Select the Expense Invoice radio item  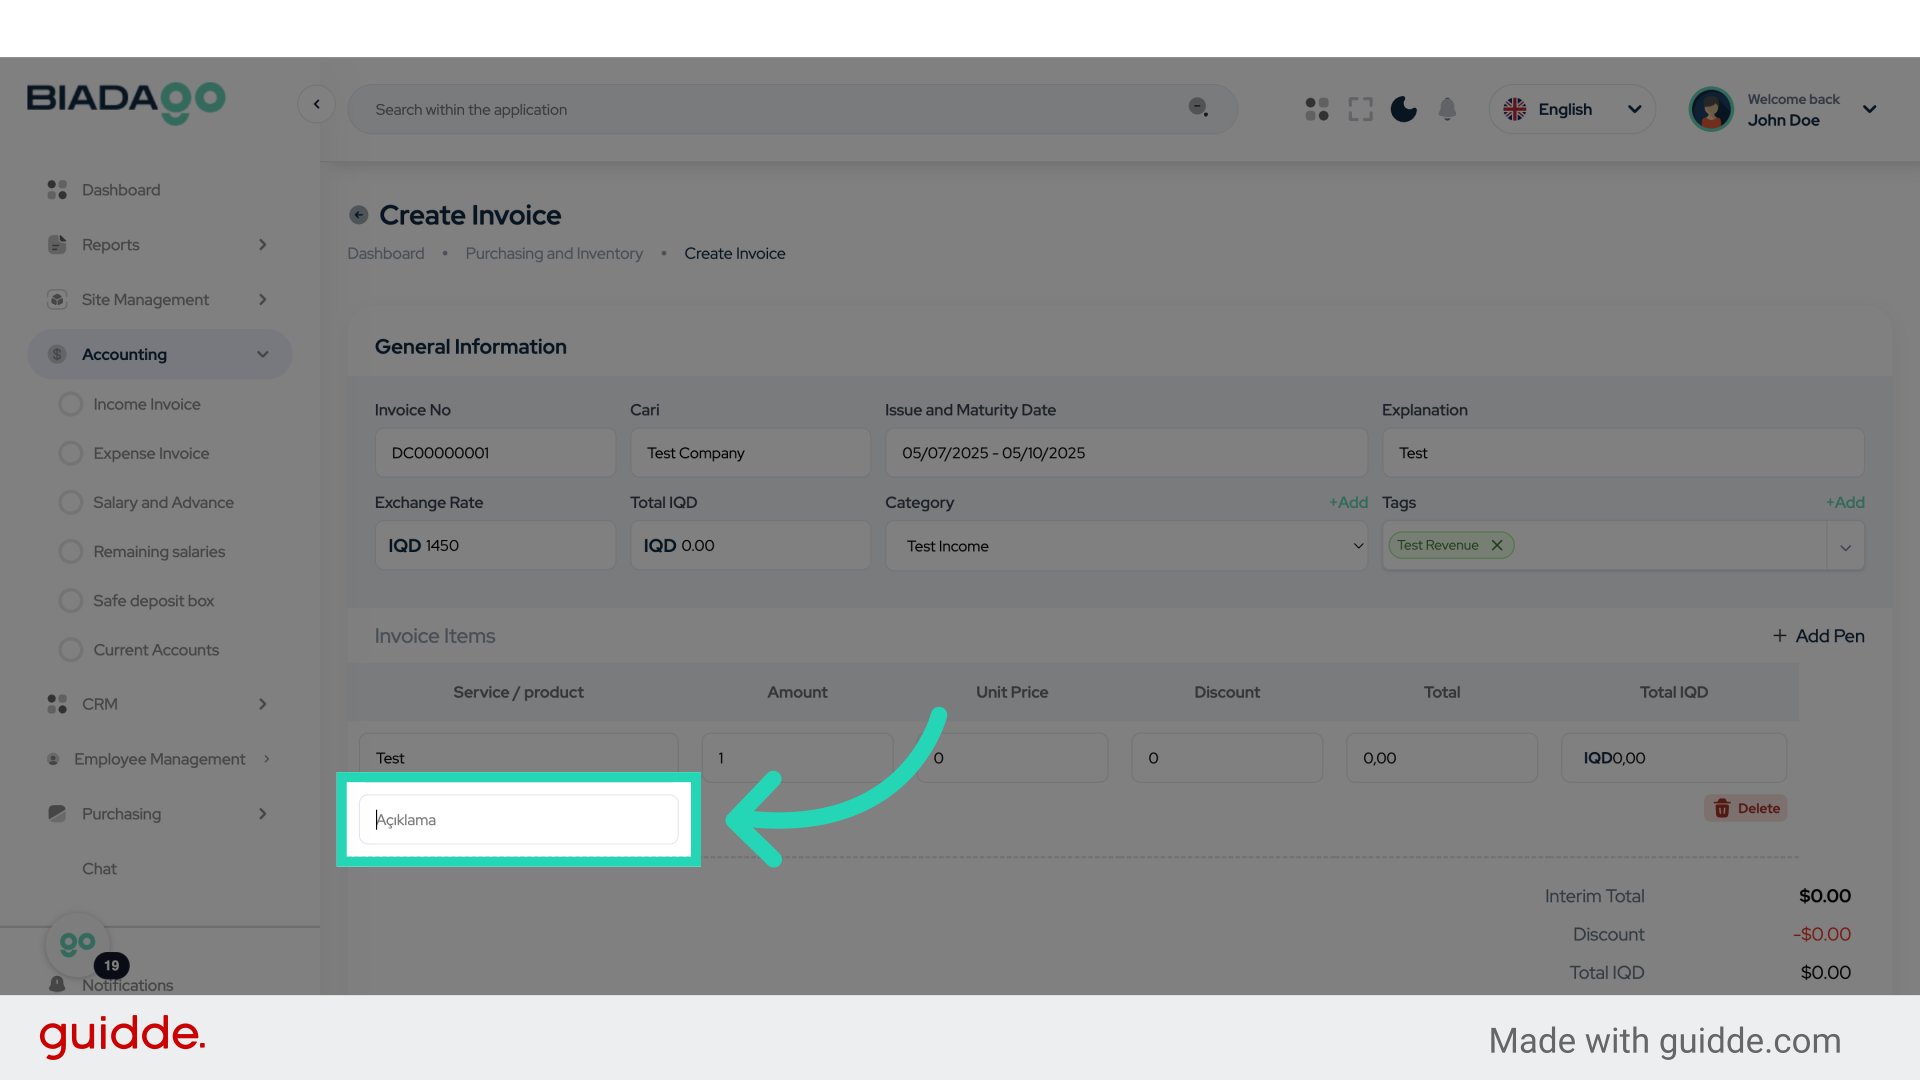point(71,453)
